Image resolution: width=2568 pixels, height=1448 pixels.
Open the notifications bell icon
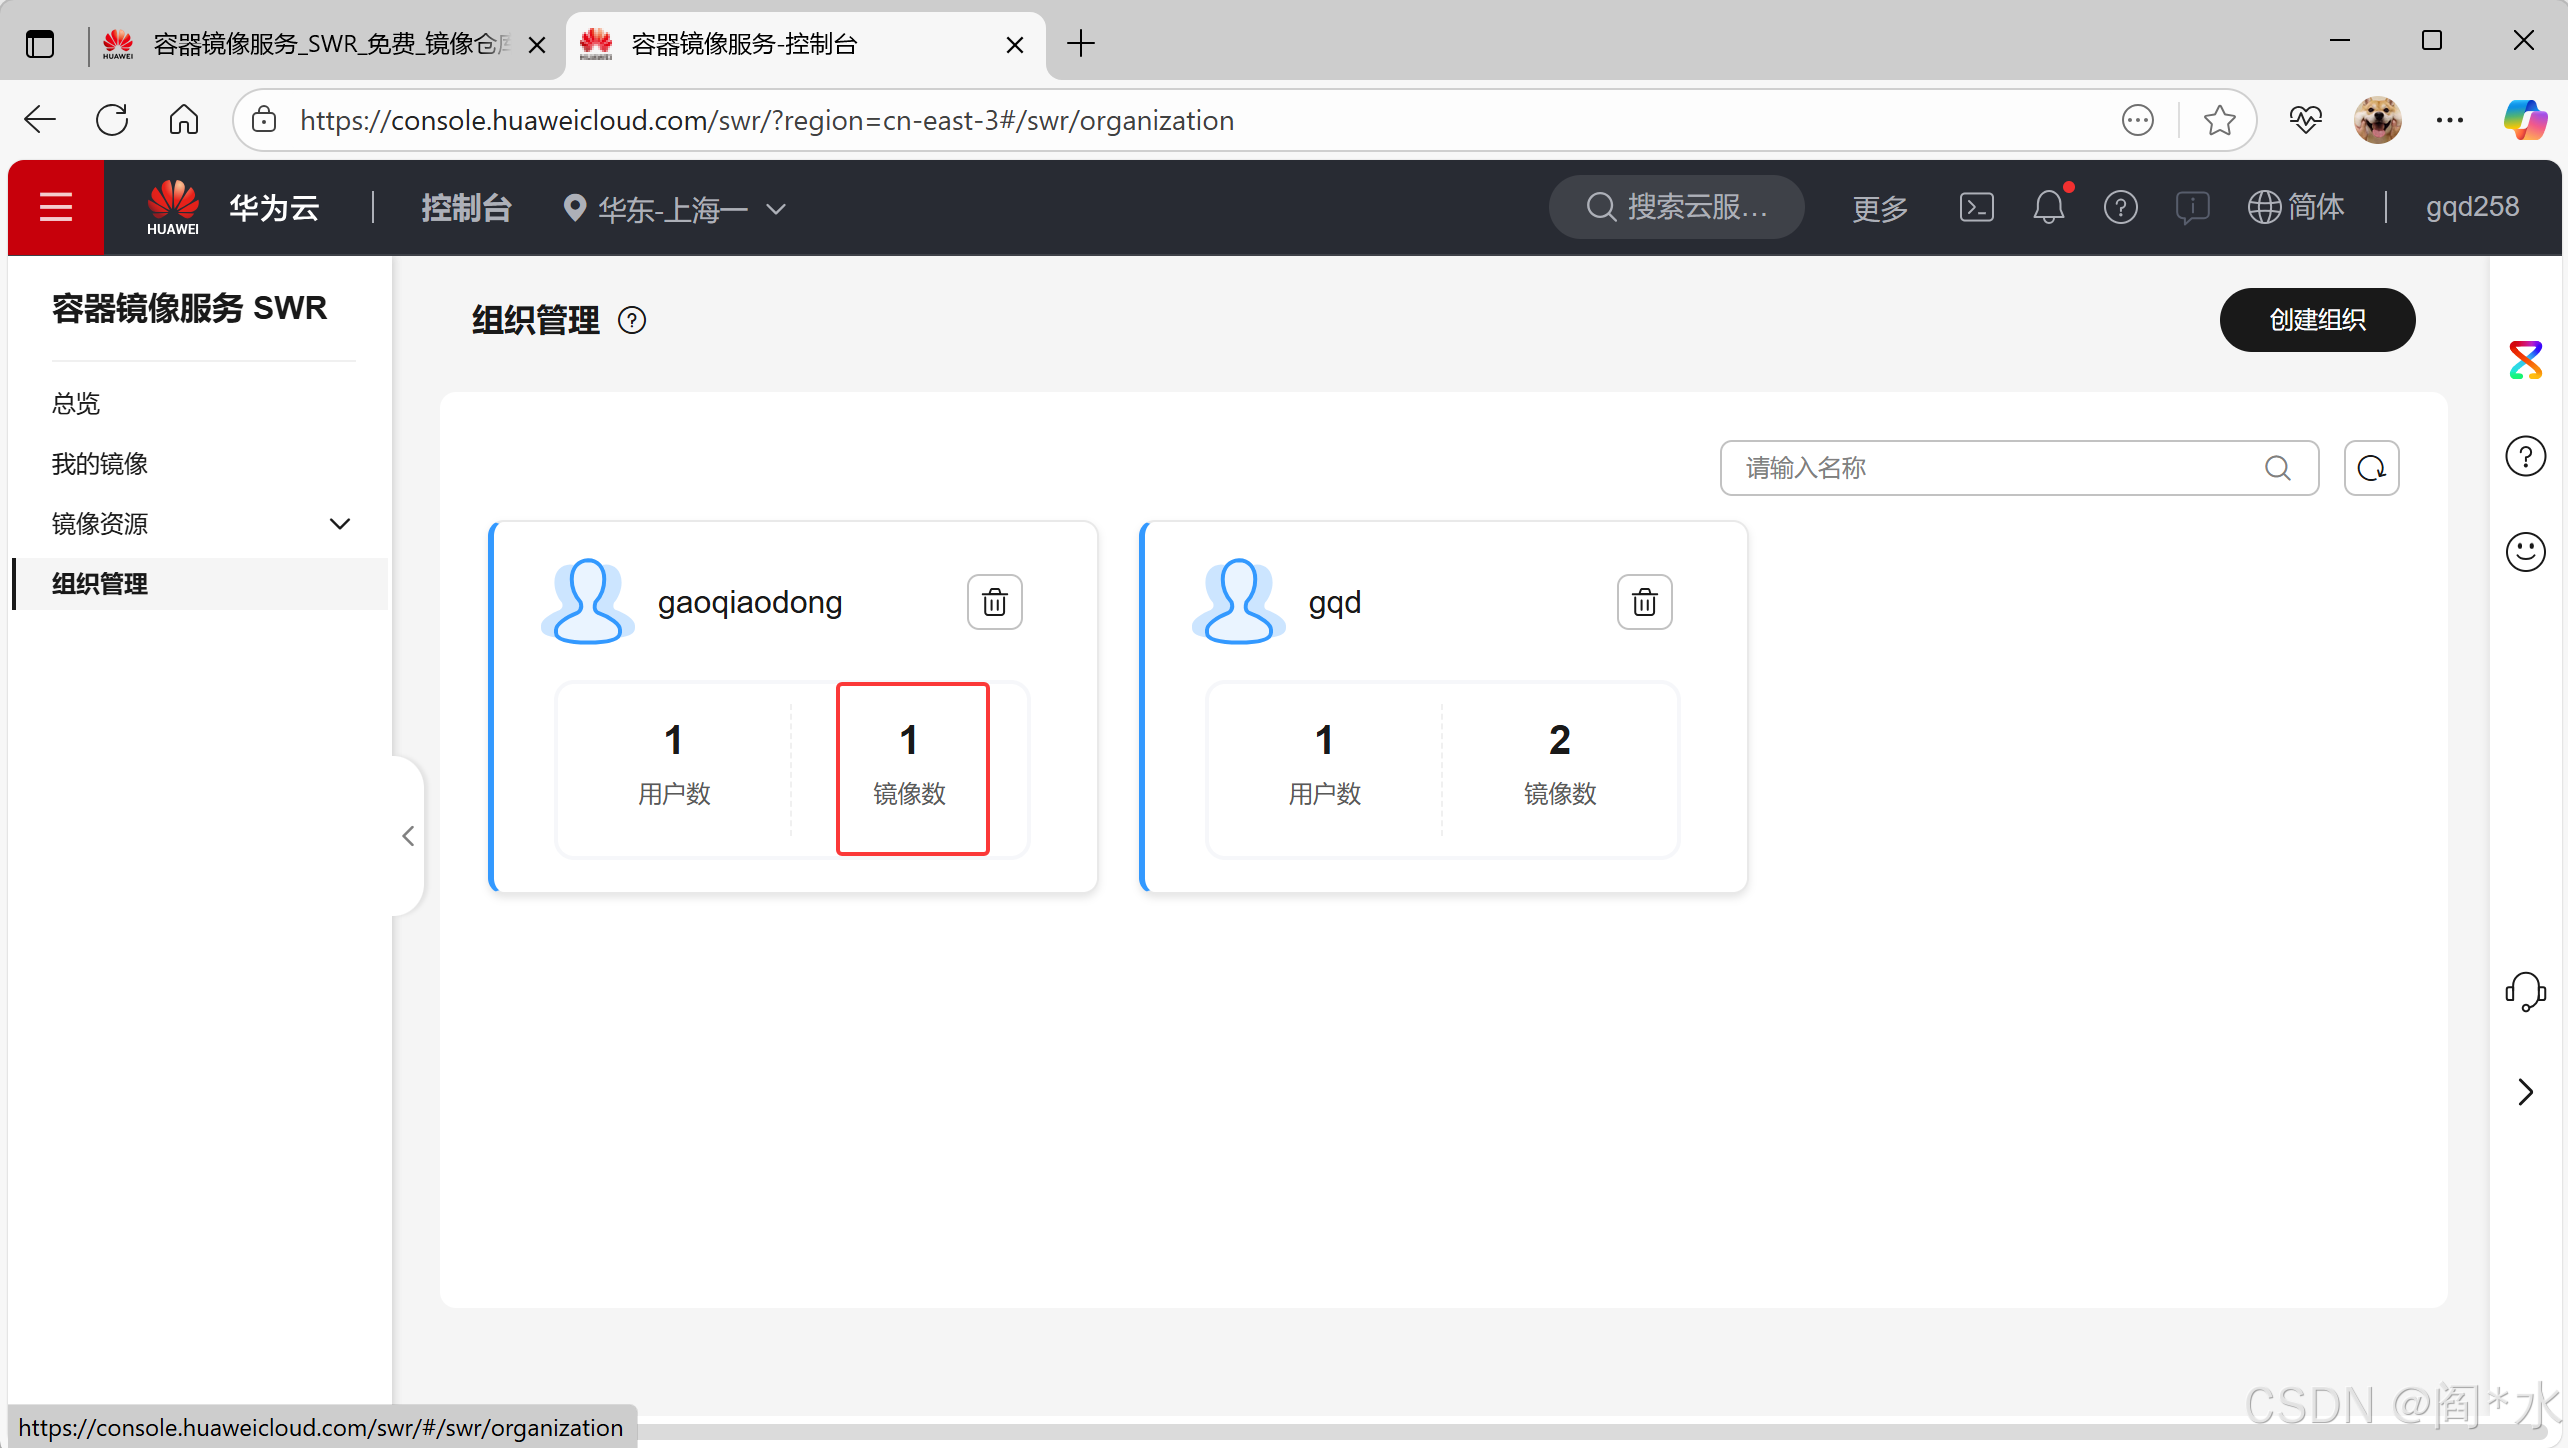click(2048, 207)
